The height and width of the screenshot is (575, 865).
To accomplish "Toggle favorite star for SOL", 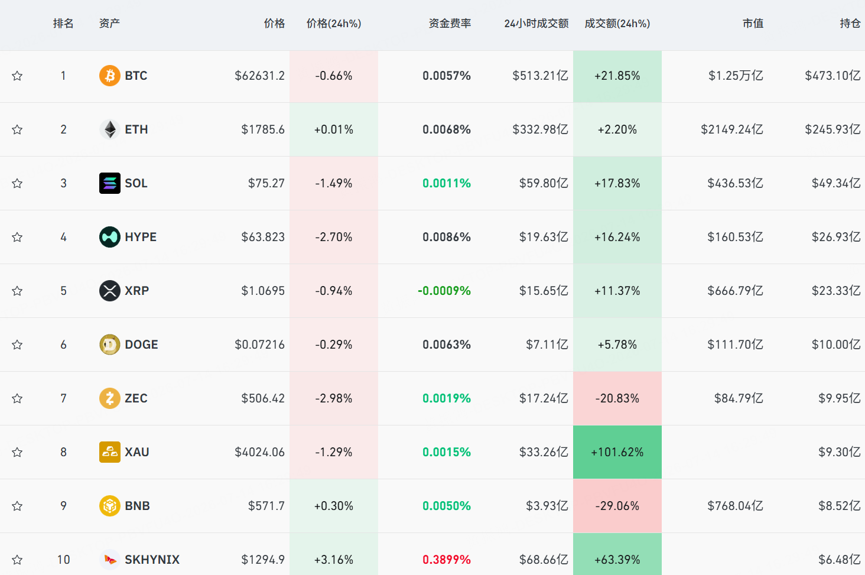I will [17, 184].
